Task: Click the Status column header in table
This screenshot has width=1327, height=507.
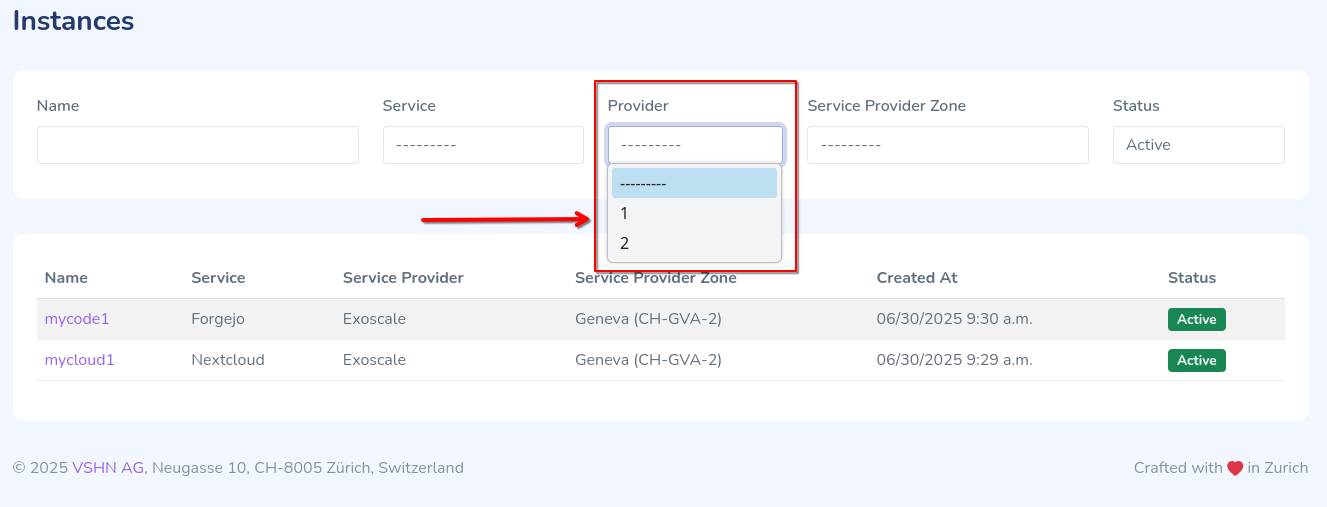Action: pyautogui.click(x=1192, y=278)
